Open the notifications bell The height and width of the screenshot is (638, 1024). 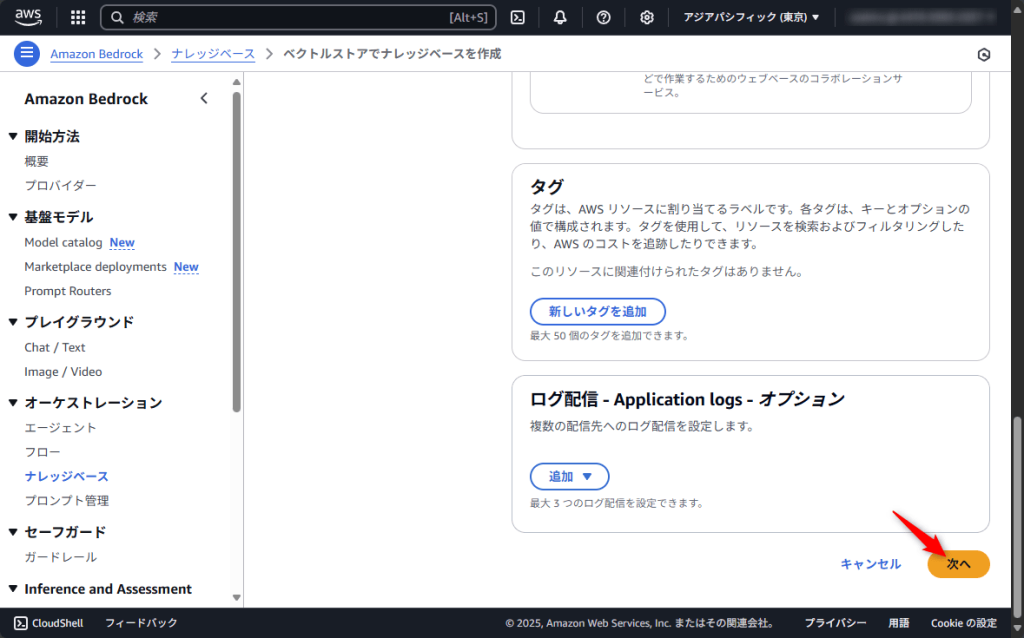click(x=560, y=18)
